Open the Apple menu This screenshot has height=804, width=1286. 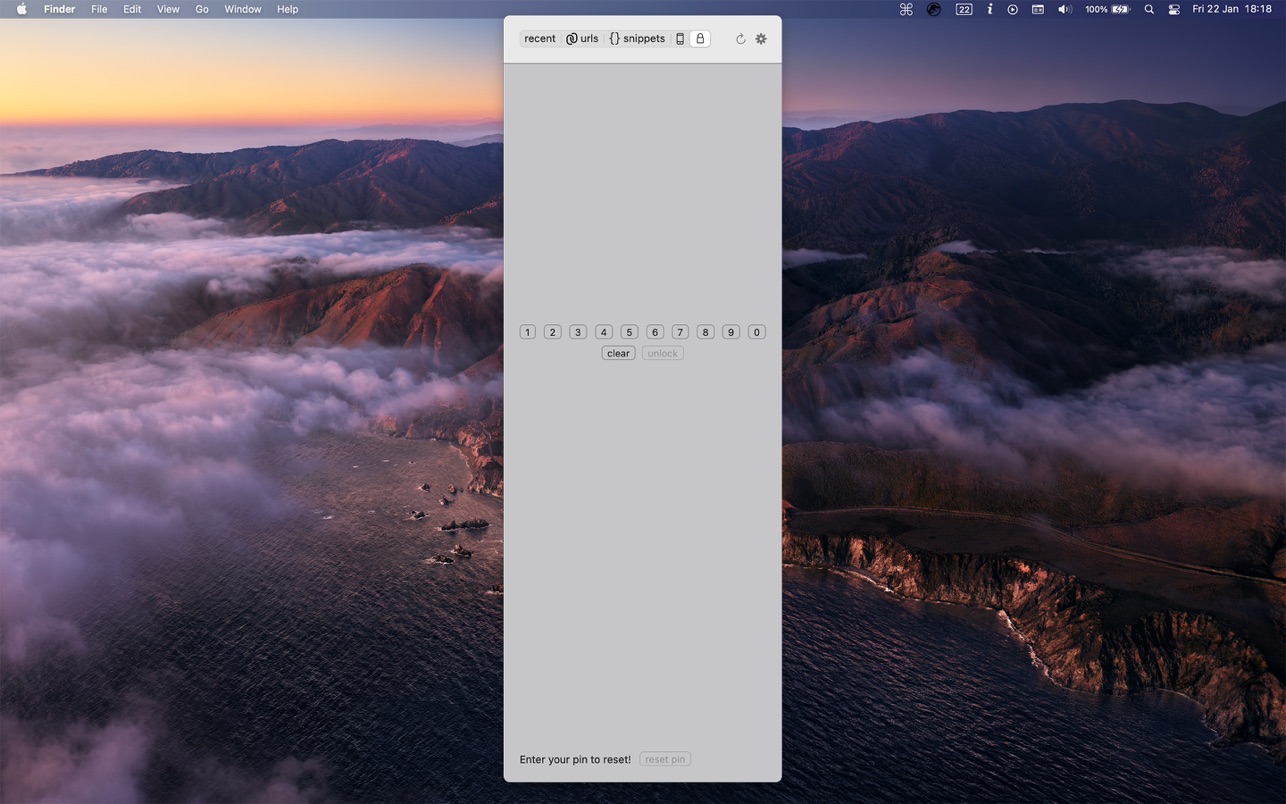(x=22, y=9)
